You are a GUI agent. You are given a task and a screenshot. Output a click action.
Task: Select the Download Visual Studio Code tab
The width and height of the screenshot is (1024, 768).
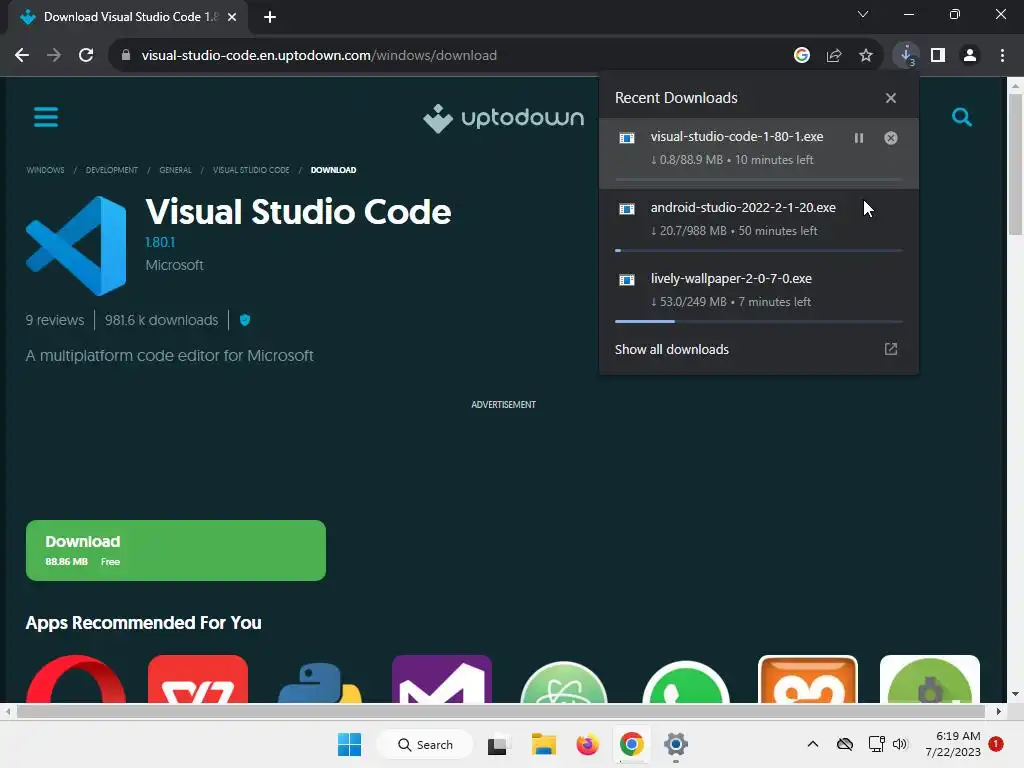(x=127, y=17)
